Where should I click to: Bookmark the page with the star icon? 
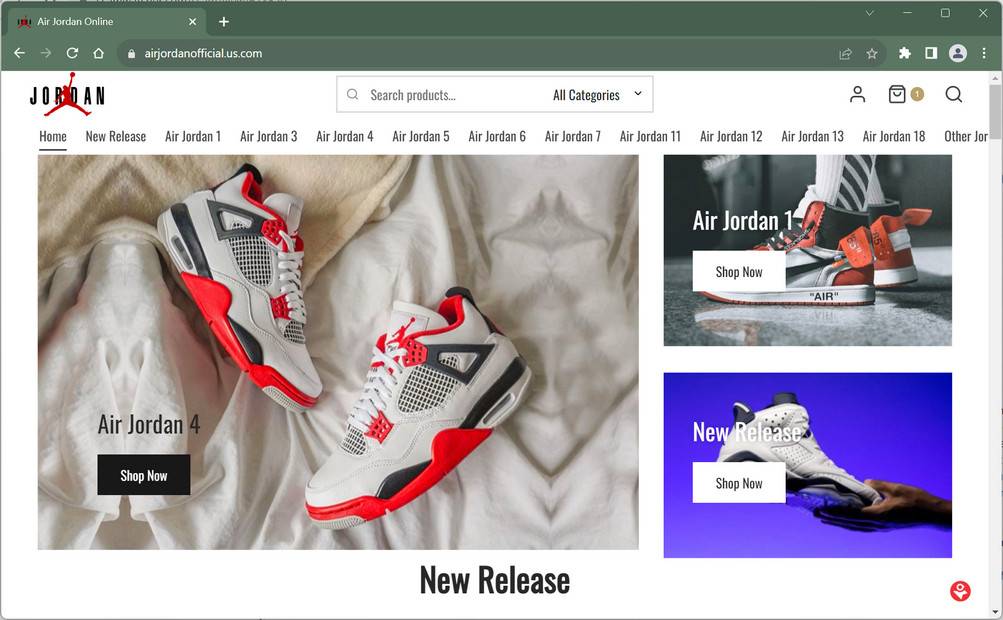(x=872, y=54)
